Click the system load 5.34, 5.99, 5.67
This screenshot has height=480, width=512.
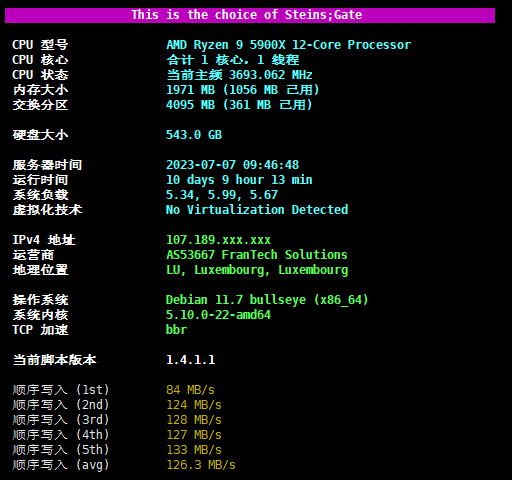tap(222, 195)
